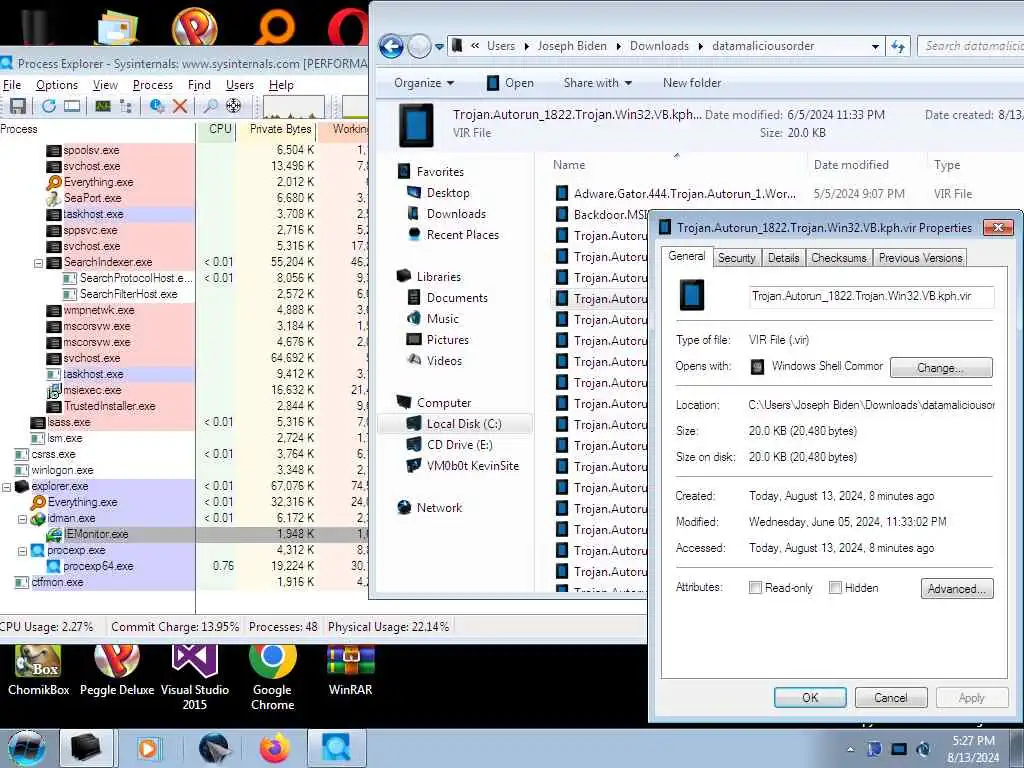This screenshot has height=768, width=1024.
Task: Collapse the explorer.exe tree node
Action: [x=7, y=487]
